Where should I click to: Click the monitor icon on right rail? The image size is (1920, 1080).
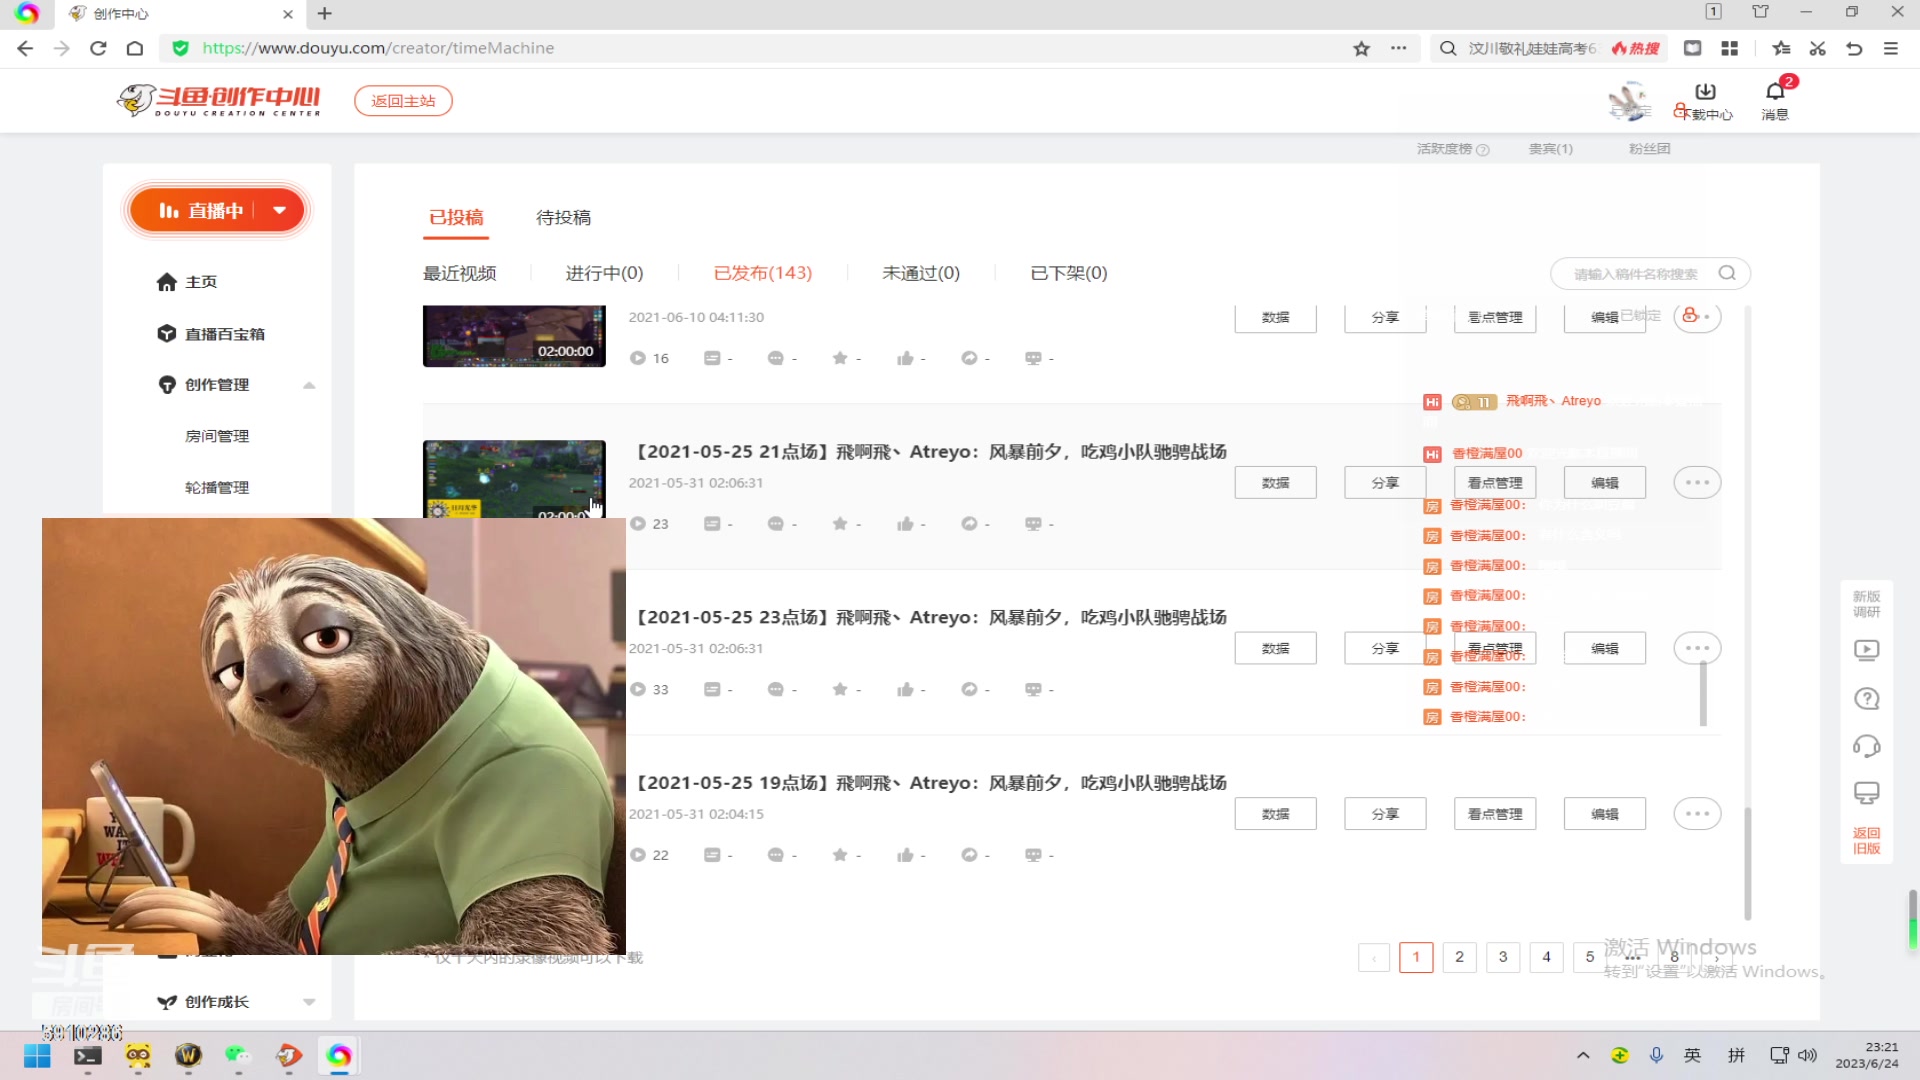coord(1866,793)
